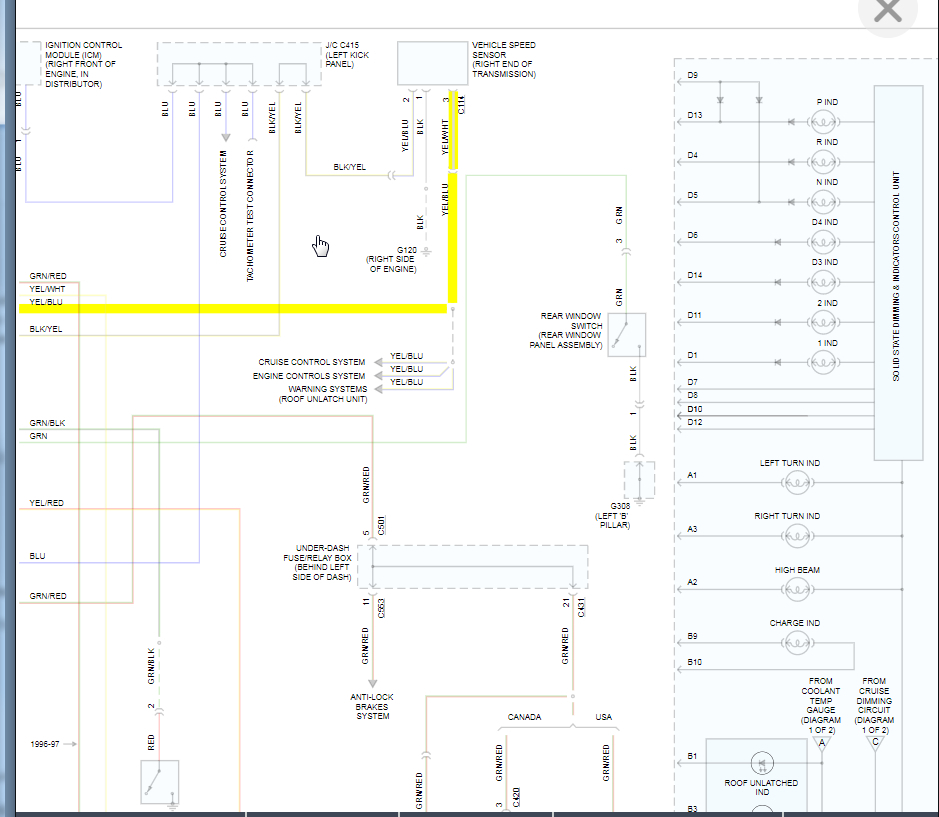Click the triangle connector marked A
Screen dimensions: 939x817
pos(822,744)
